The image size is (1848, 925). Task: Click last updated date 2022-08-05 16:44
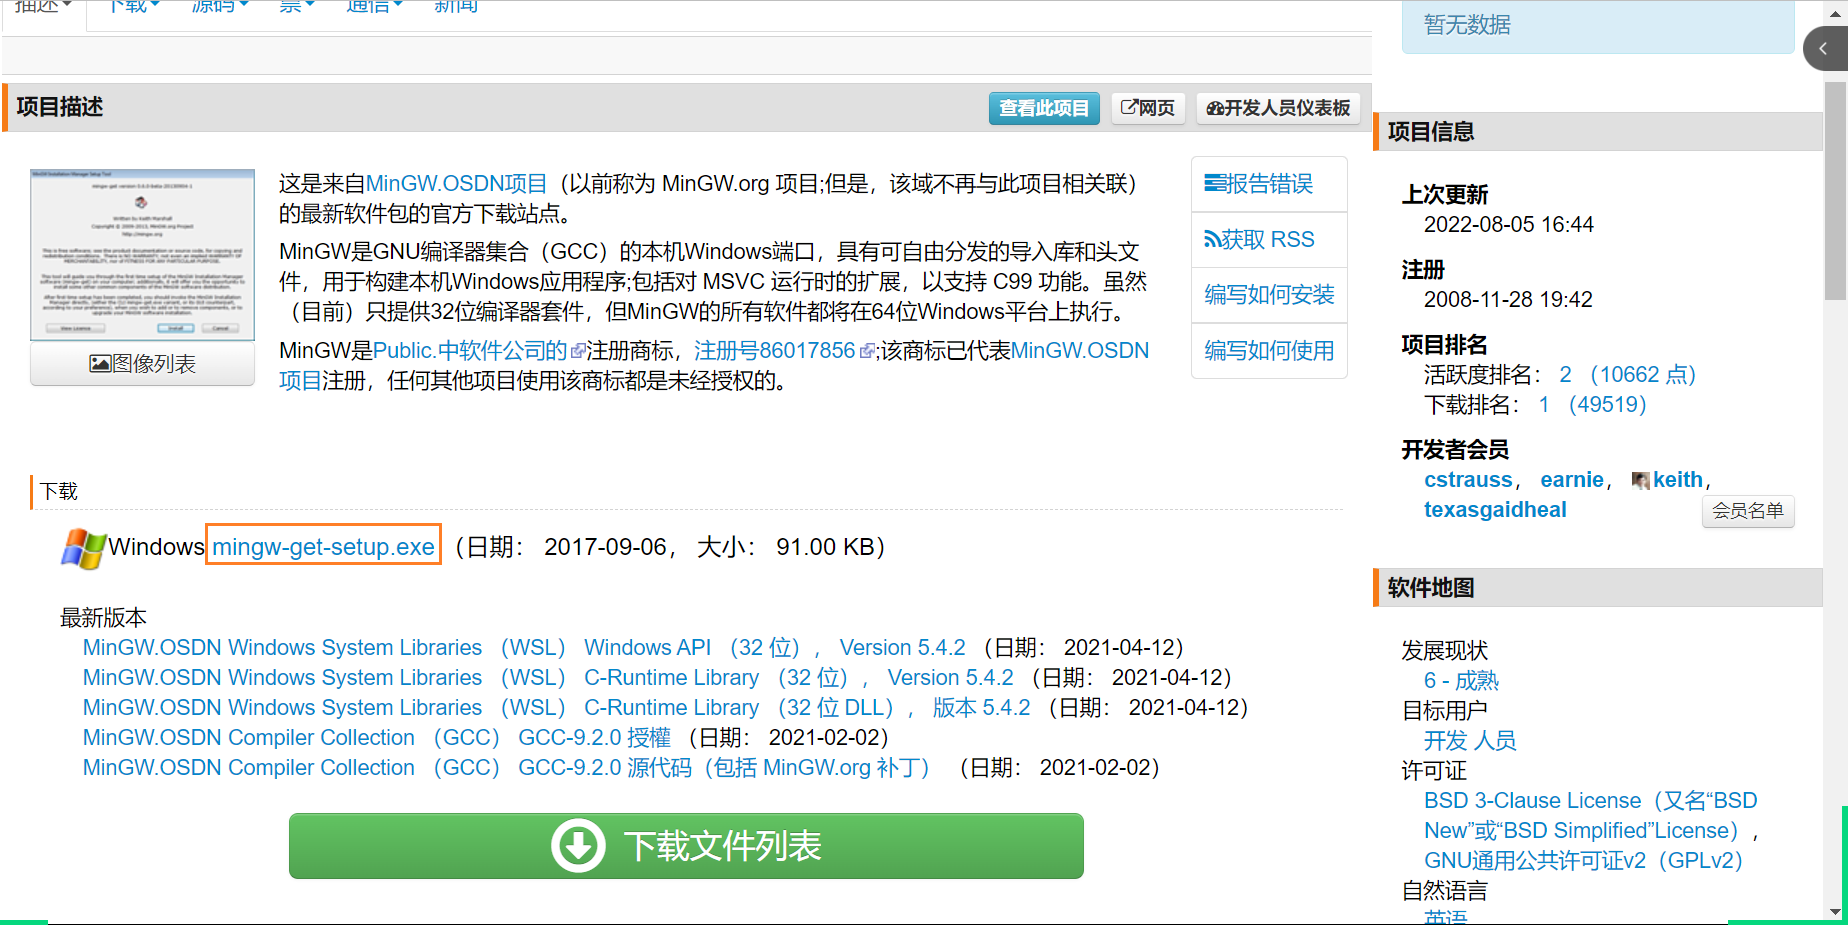click(x=1508, y=225)
